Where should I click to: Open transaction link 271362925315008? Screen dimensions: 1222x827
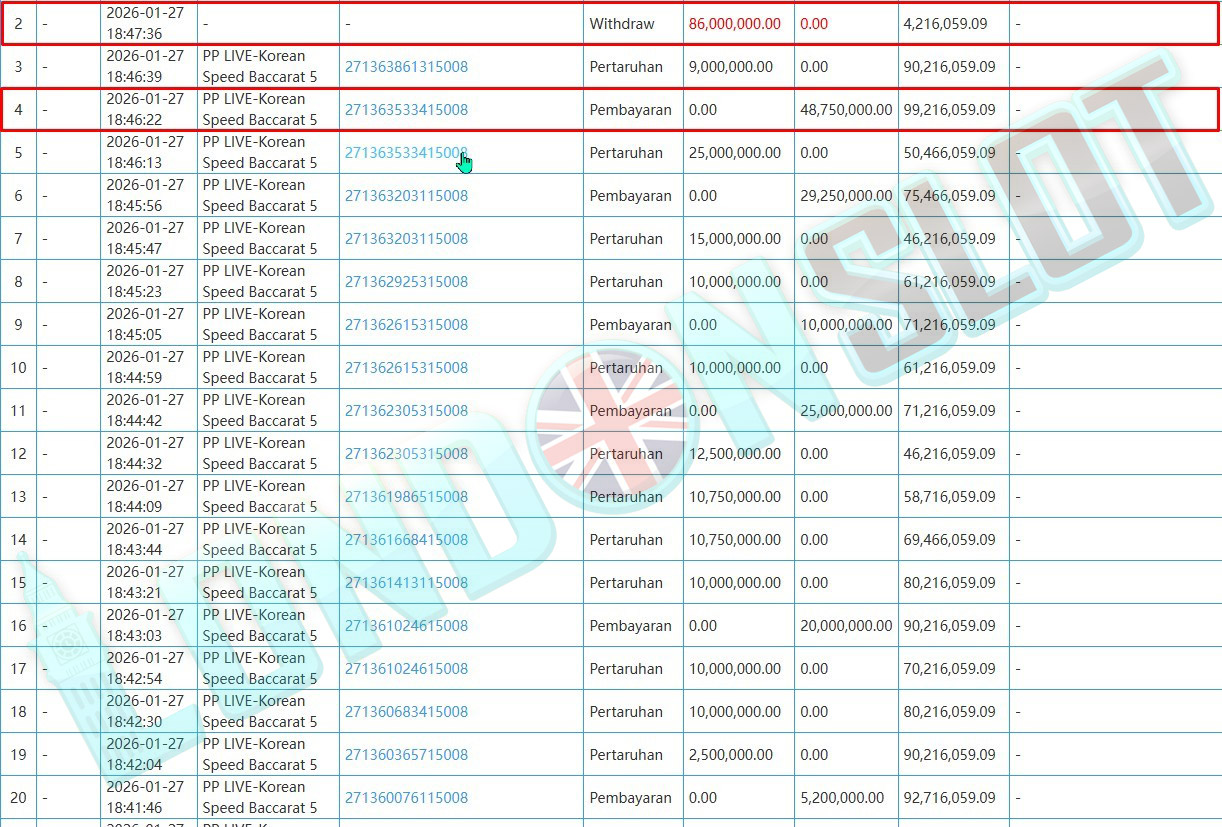[x=406, y=282]
